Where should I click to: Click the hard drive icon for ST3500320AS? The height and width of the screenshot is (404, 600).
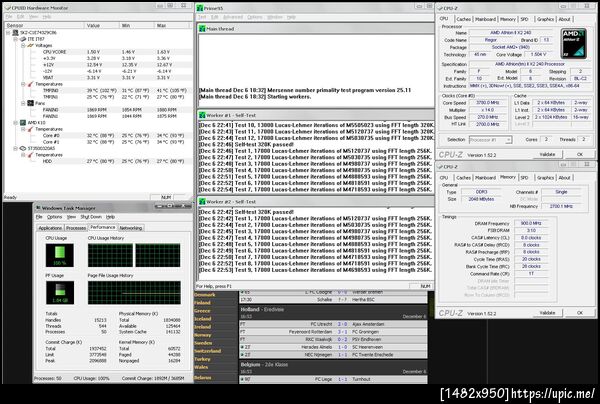tap(23, 148)
